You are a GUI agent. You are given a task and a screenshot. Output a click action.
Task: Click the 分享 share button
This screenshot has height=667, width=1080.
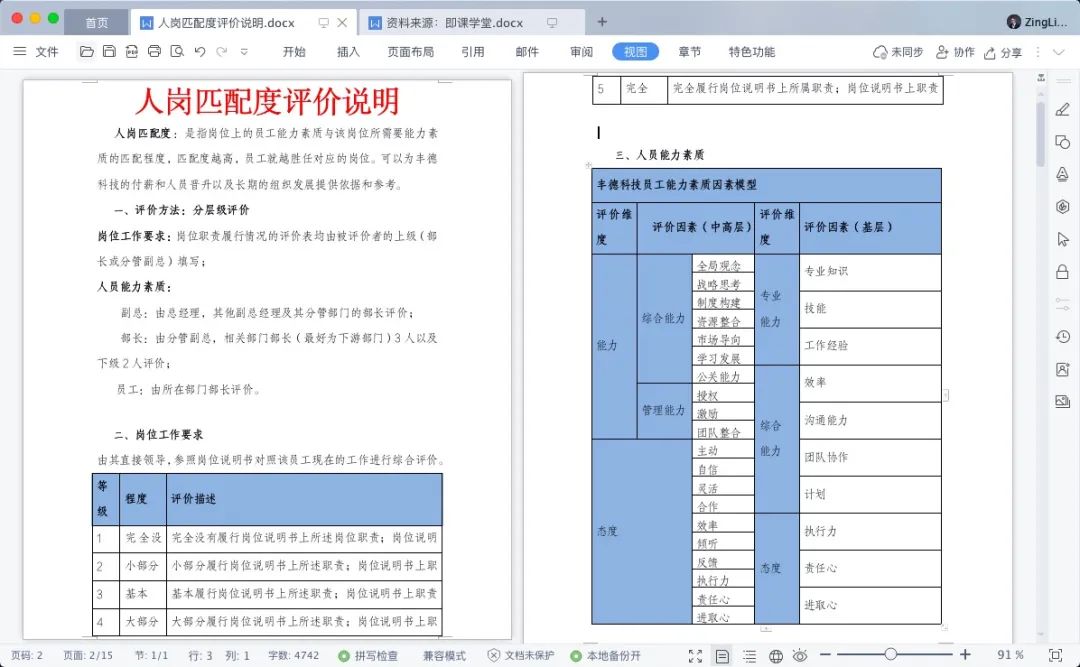(1003, 52)
